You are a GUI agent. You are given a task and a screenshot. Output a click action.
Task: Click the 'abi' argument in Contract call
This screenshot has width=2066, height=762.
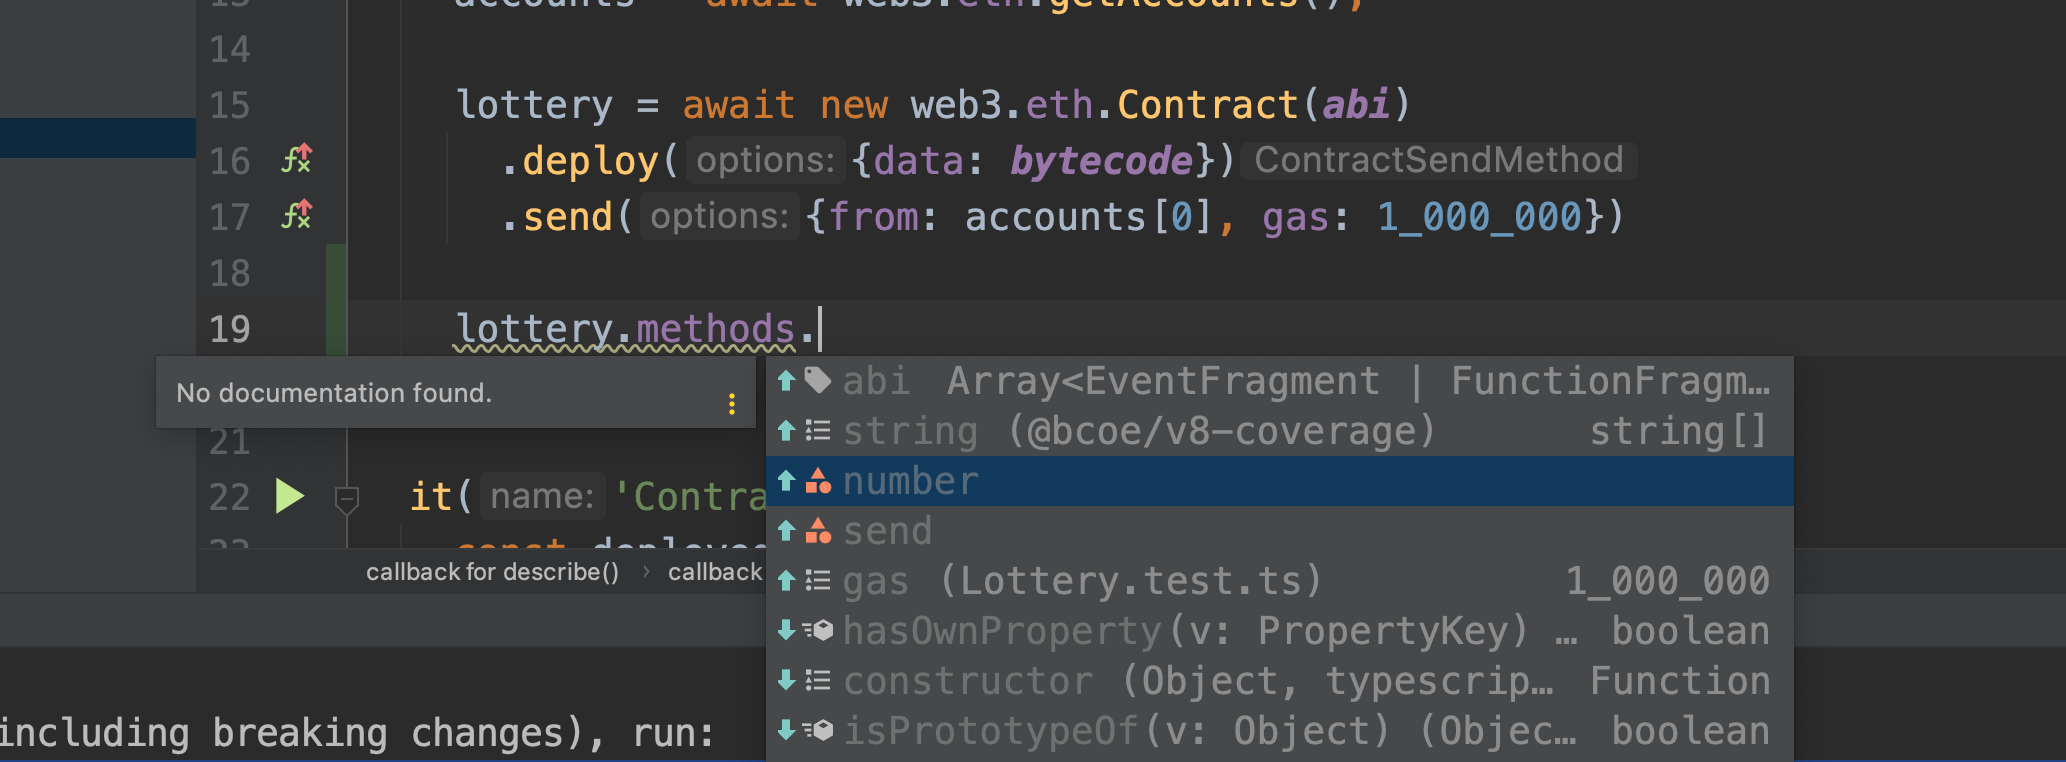[1356, 104]
